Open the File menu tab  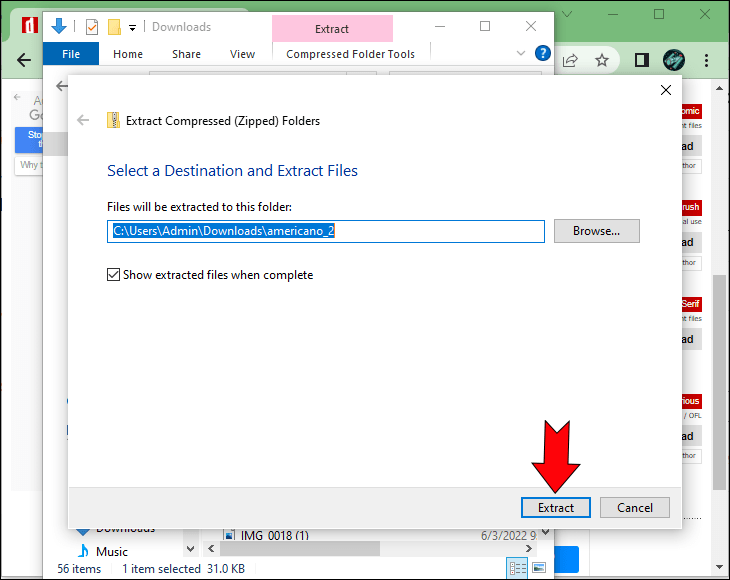[71, 54]
